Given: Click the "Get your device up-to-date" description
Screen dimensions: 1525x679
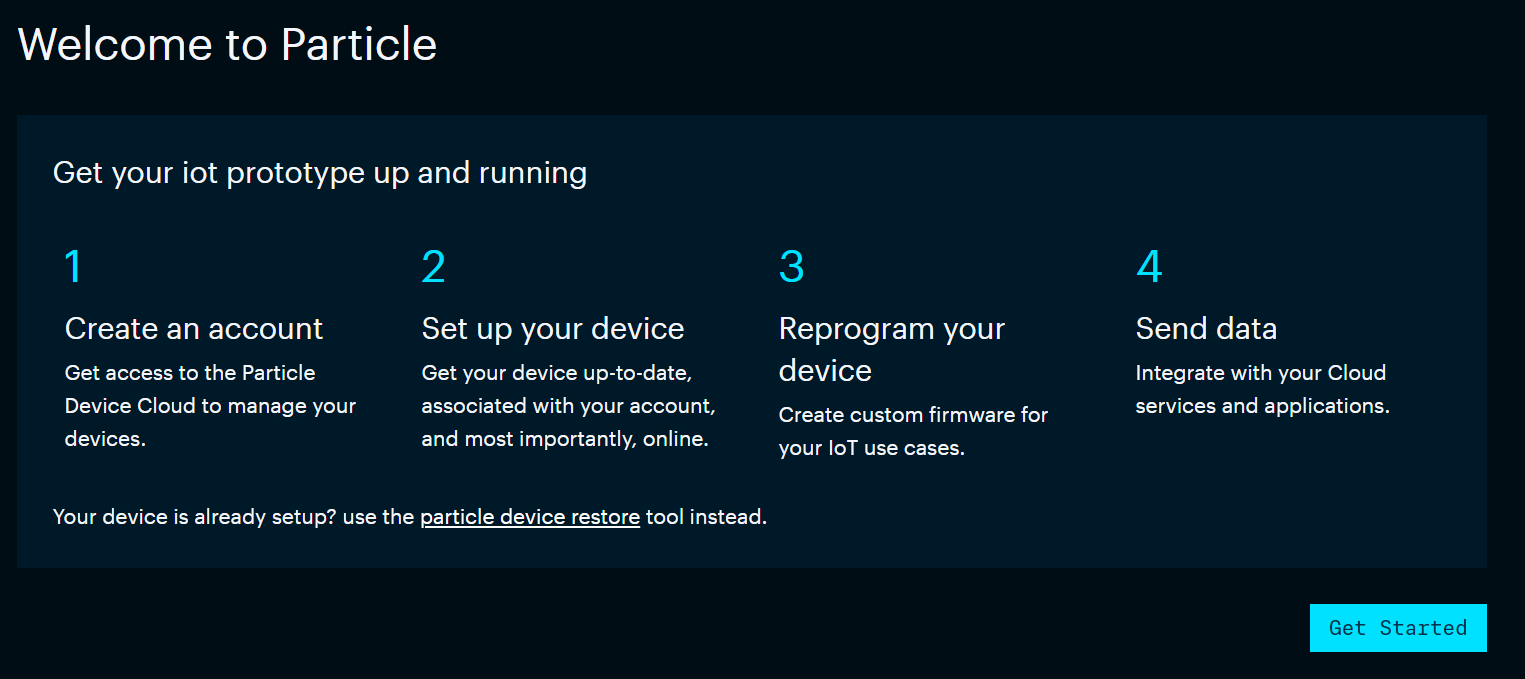Looking at the screenshot, I should (568, 406).
